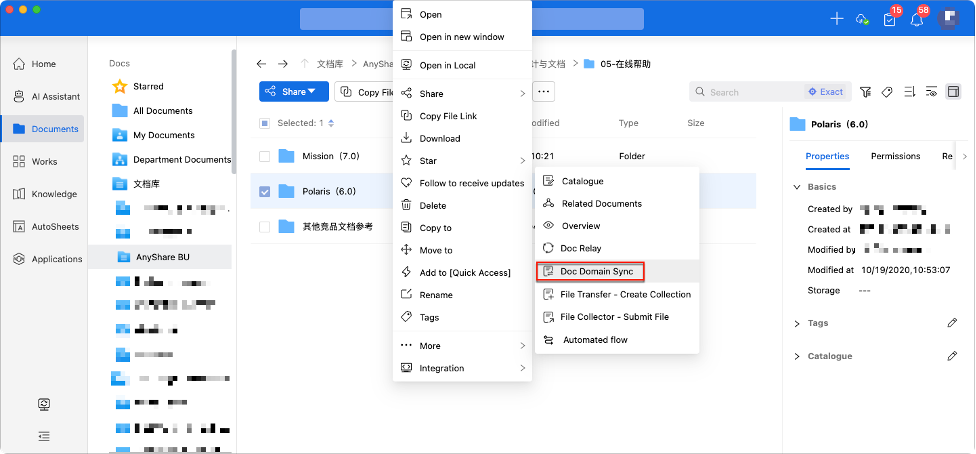Toggle the details side panel icon

[x=953, y=92]
